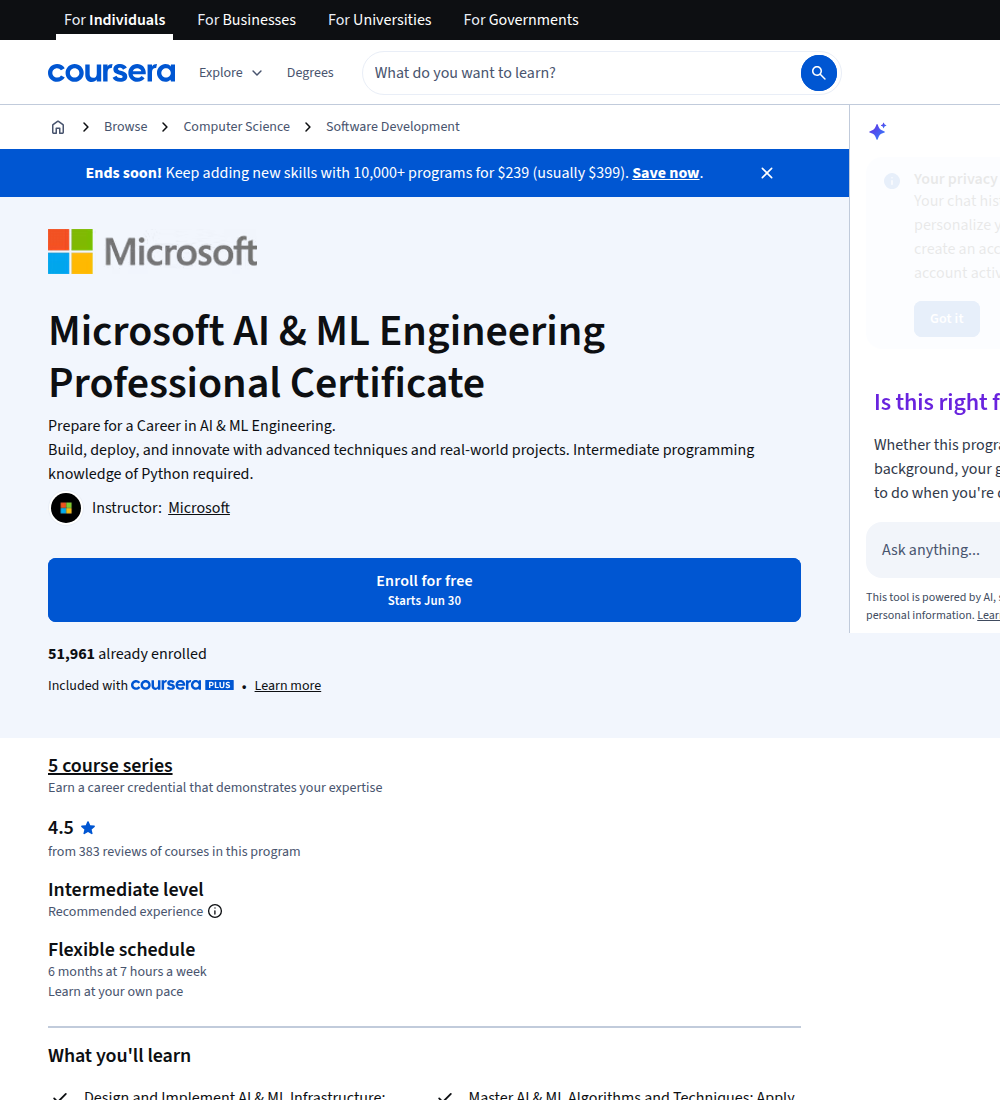Open the Software Development breadcrumb link
This screenshot has height=1100, width=1000.
coord(393,127)
